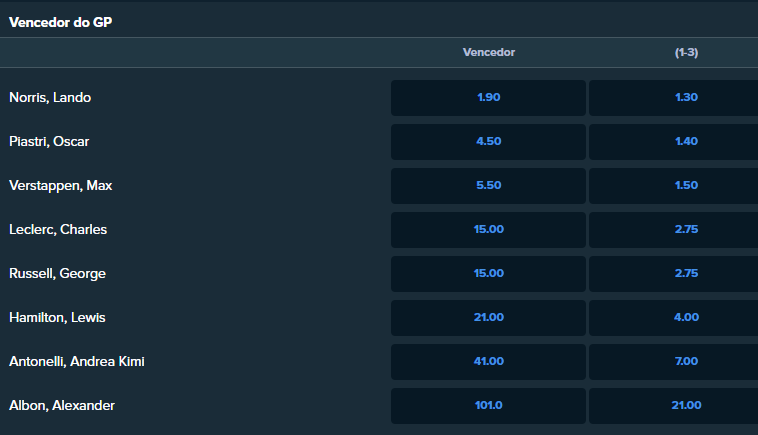Click the (1-3) column heading

(686, 52)
